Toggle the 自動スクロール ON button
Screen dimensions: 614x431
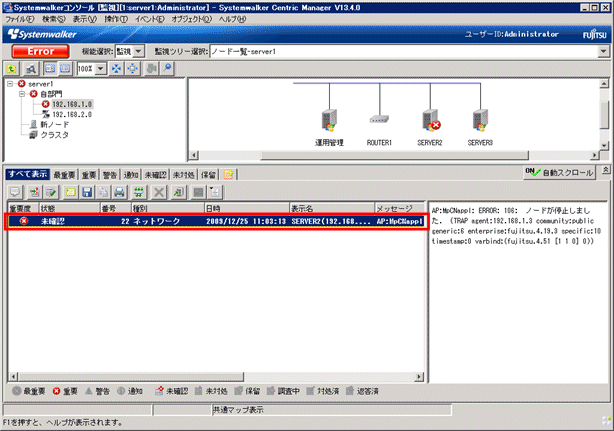tap(560, 172)
